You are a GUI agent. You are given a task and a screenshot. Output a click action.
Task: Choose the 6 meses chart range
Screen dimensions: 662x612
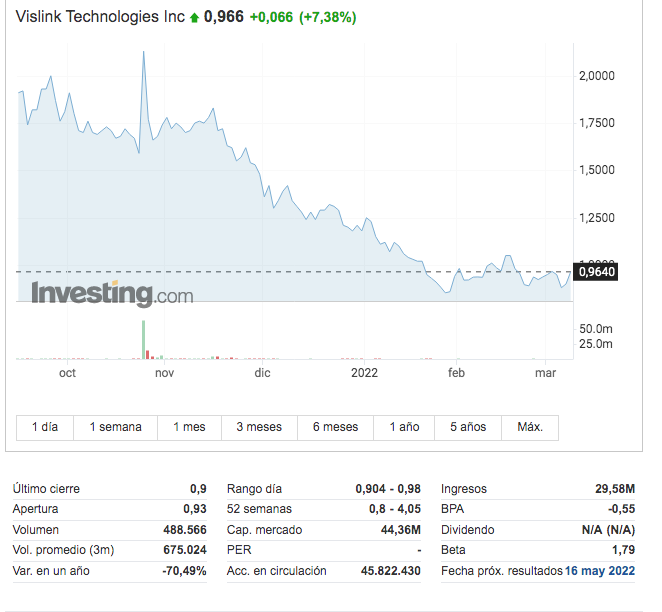pyautogui.click(x=336, y=427)
